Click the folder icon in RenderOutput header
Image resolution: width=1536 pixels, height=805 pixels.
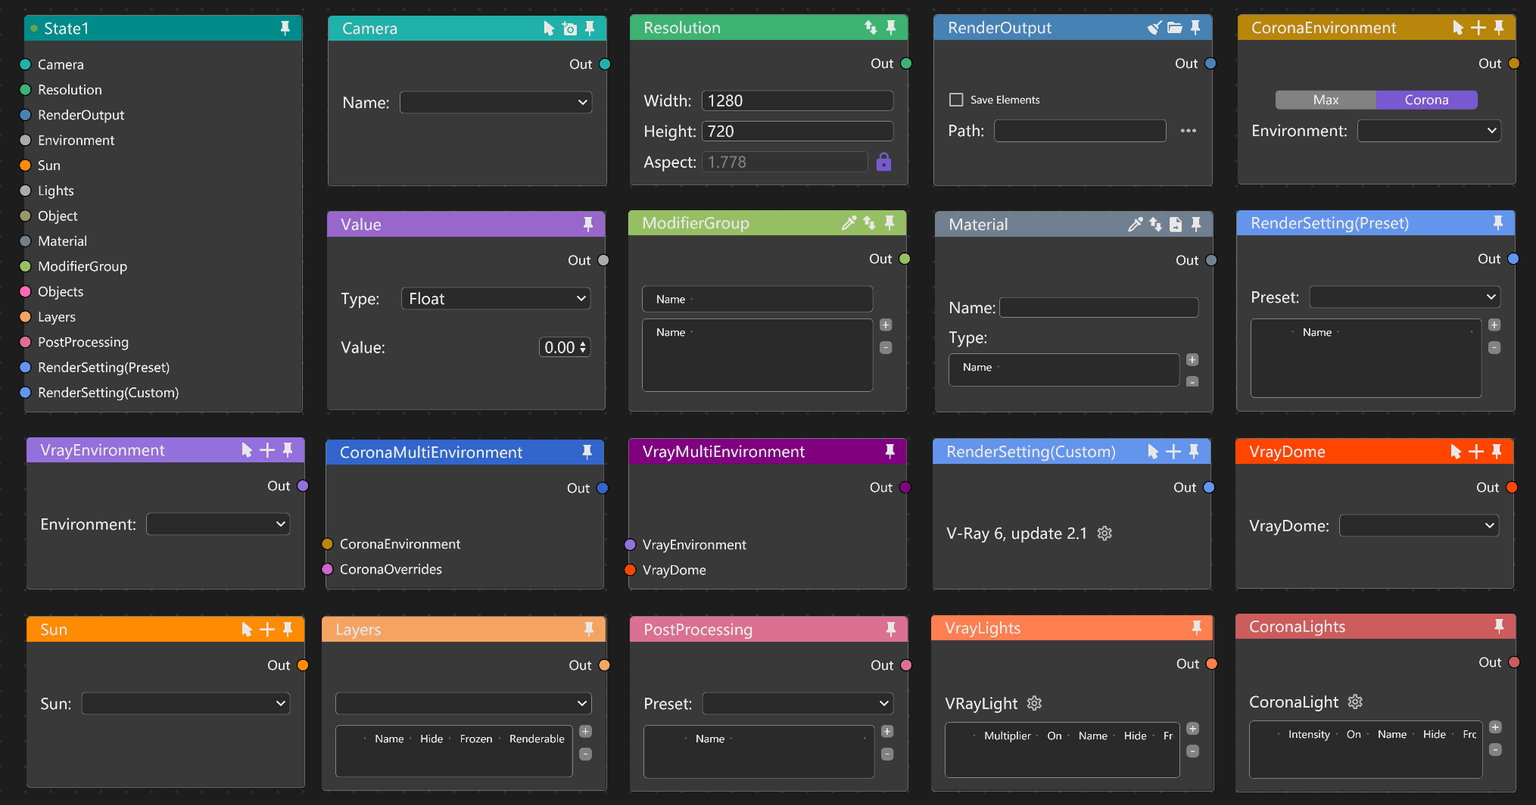pyautogui.click(x=1174, y=28)
